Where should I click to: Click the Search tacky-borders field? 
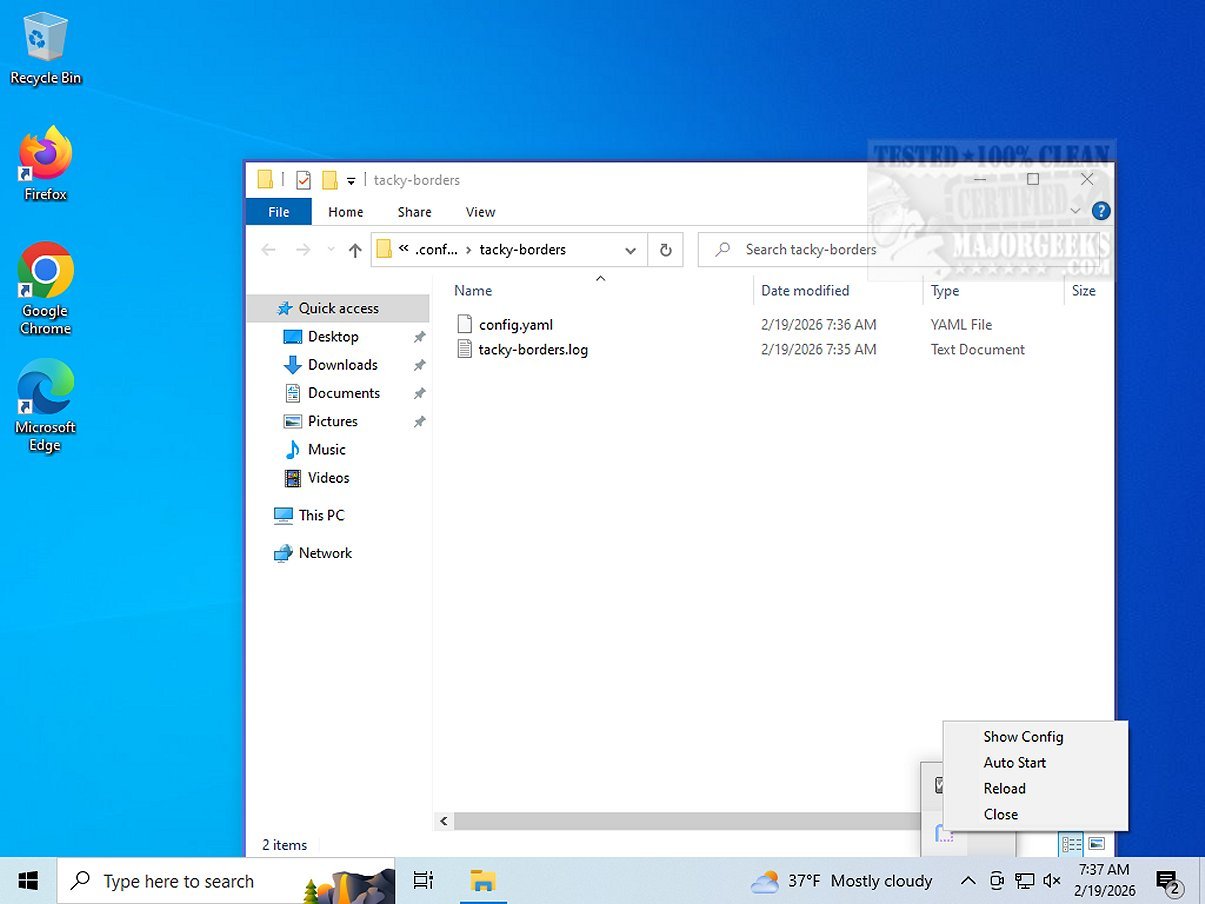coord(810,250)
